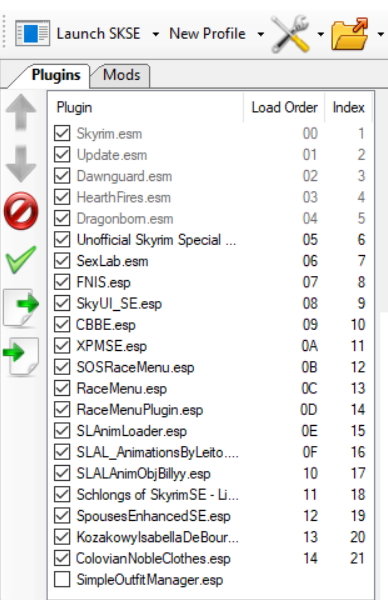Expand the folder icon dropdown arrow
Image resolution: width=388 pixels, height=600 pixels.
[x=380, y=34]
